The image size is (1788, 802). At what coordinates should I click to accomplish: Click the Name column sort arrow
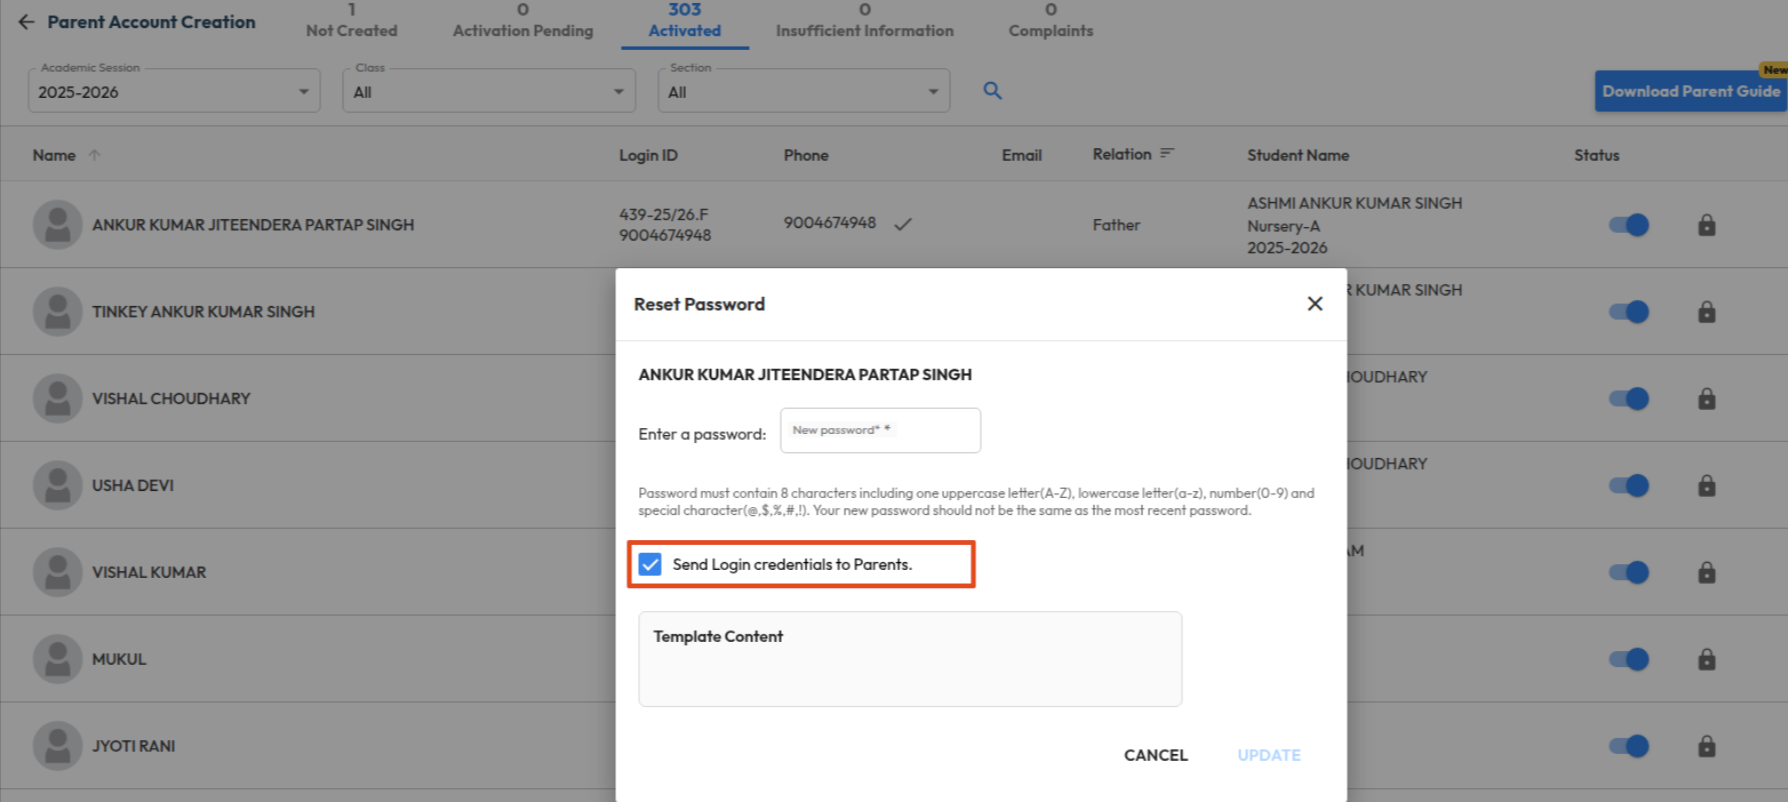coord(94,155)
